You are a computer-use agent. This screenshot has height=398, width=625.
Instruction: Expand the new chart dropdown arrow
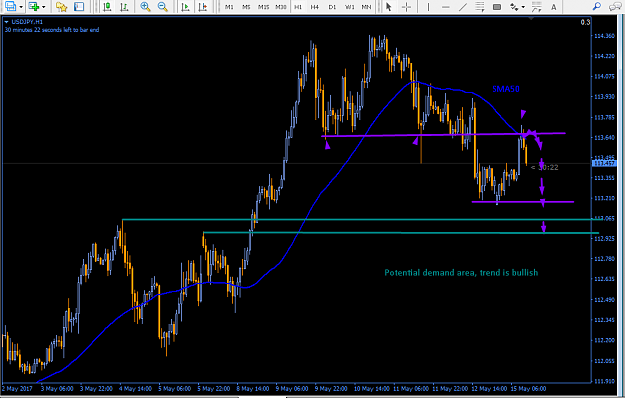(44, 7)
